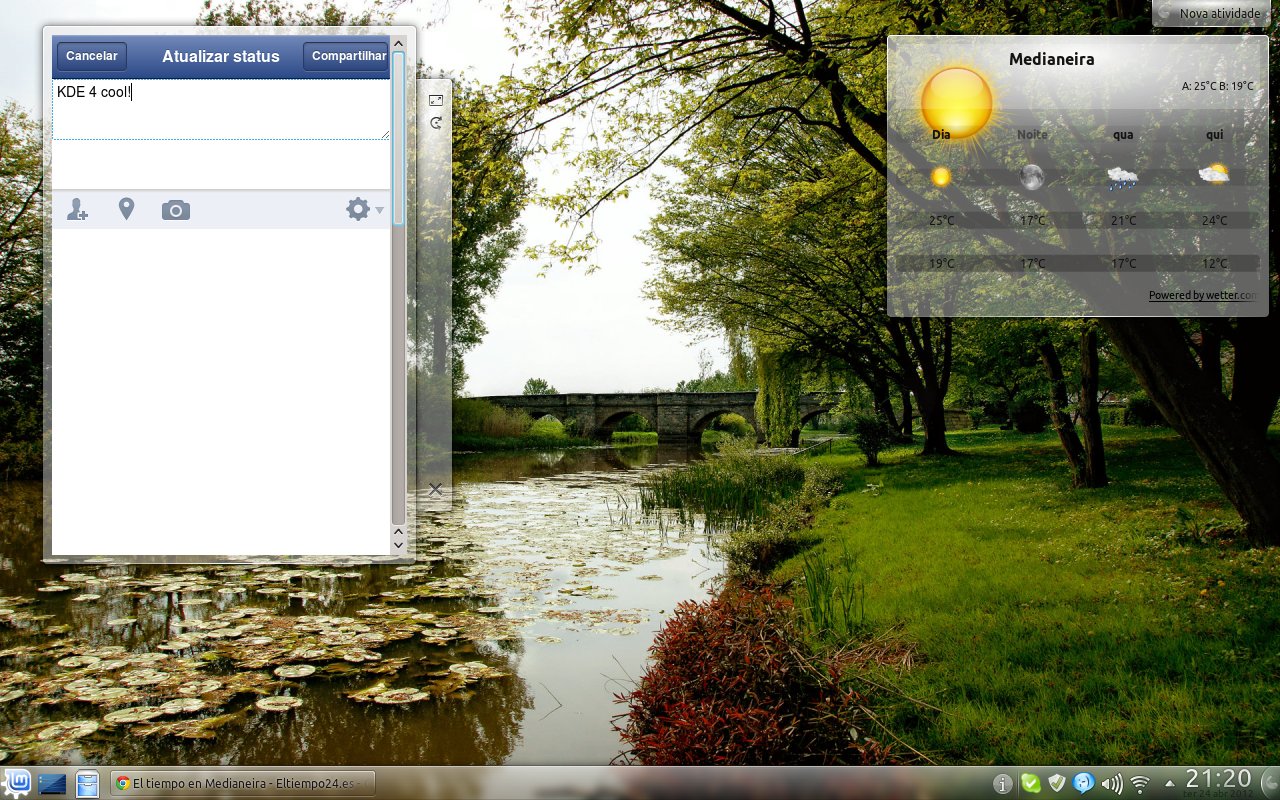Viewport: 1280px width, 800px height.
Task: Click the panel toolbox cashew icon
Action: pyautogui.click(x=1268, y=783)
